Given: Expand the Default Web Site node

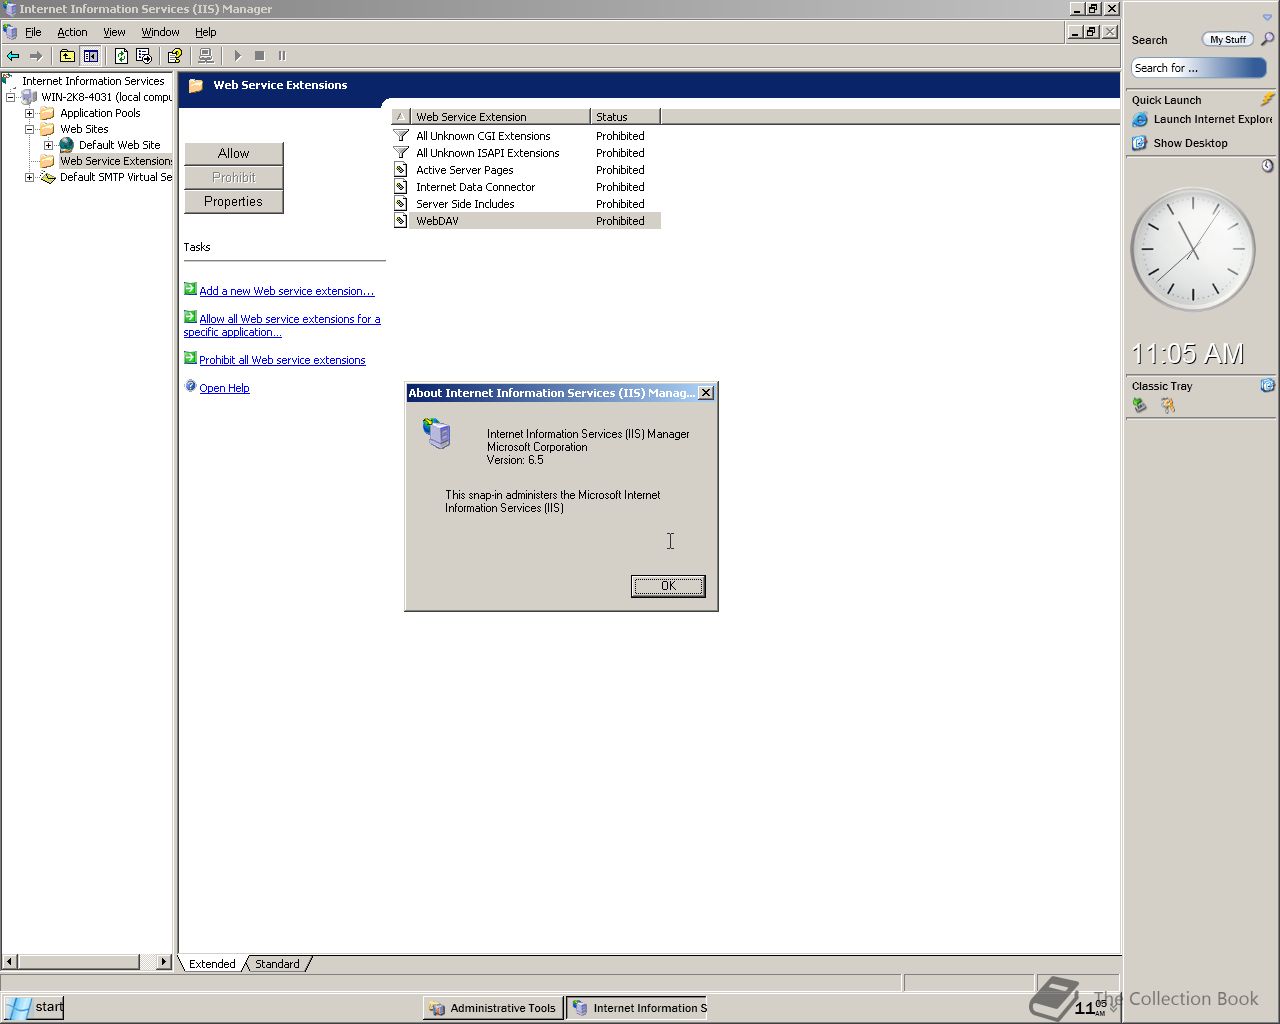Looking at the screenshot, I should [48, 145].
